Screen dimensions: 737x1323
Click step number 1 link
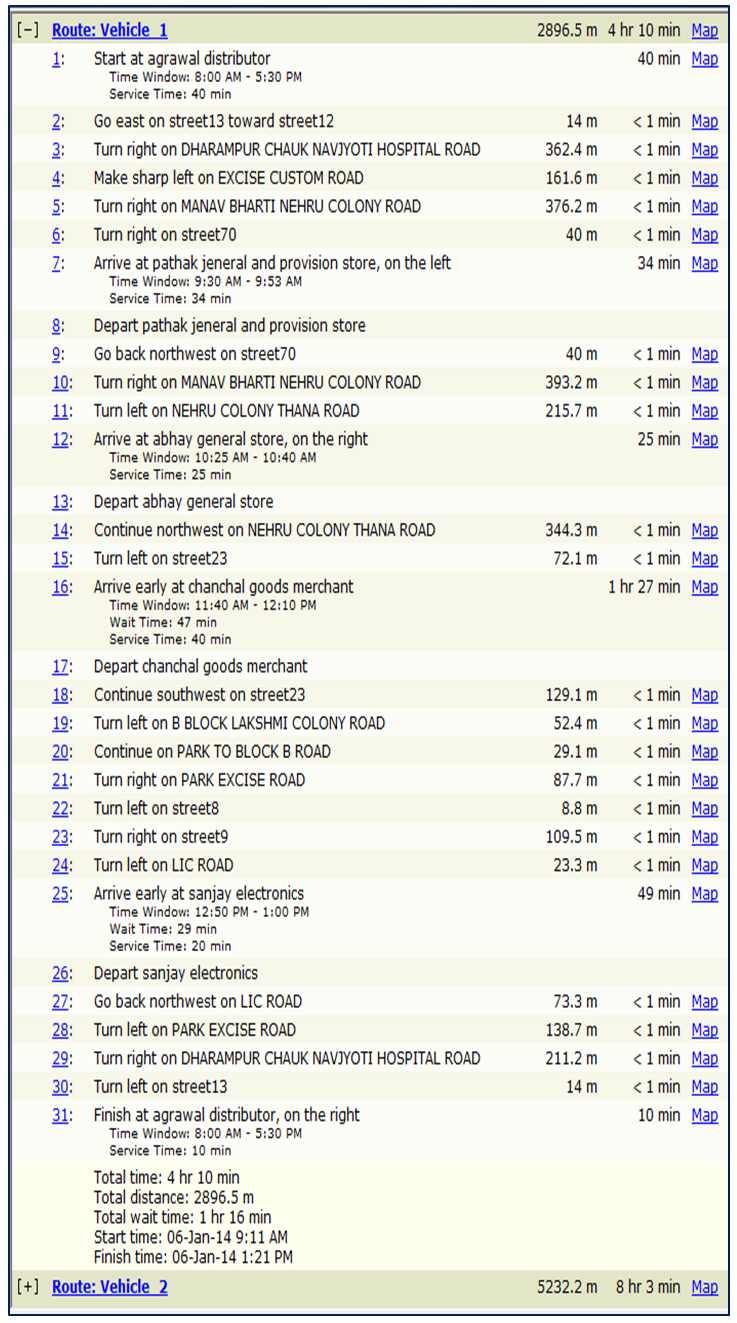[58, 59]
